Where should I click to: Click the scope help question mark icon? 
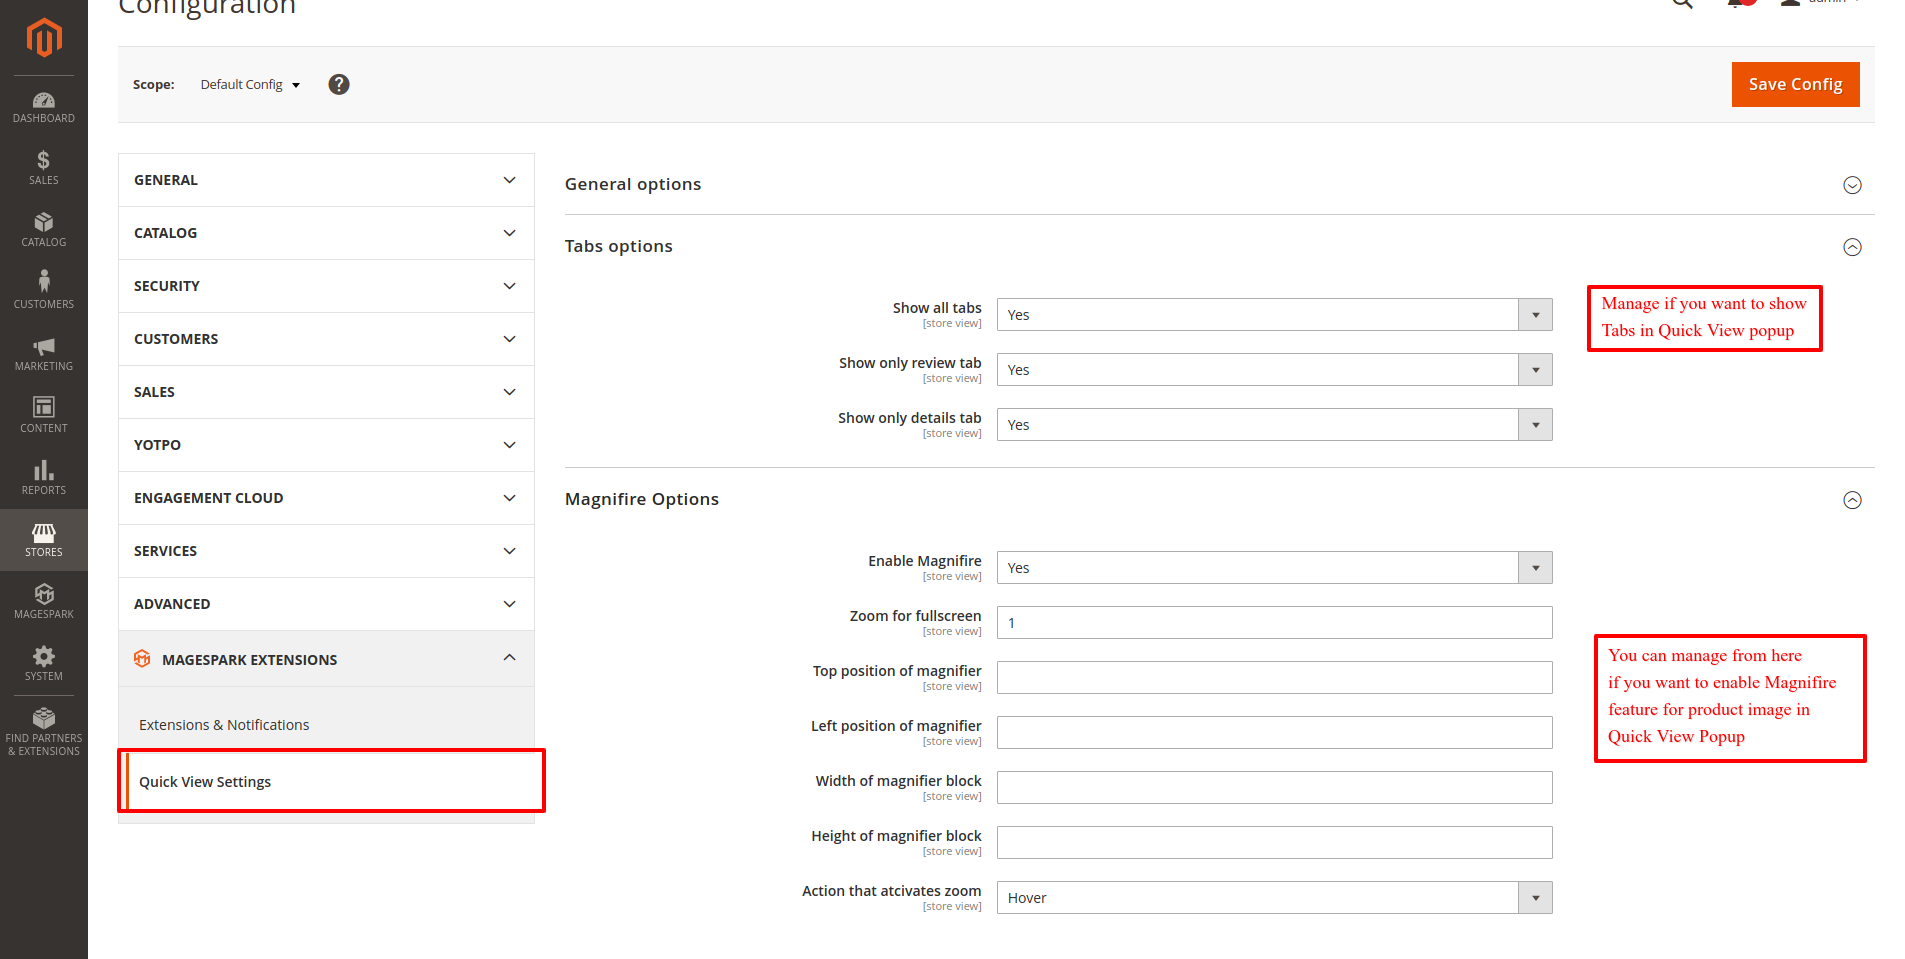pos(339,84)
